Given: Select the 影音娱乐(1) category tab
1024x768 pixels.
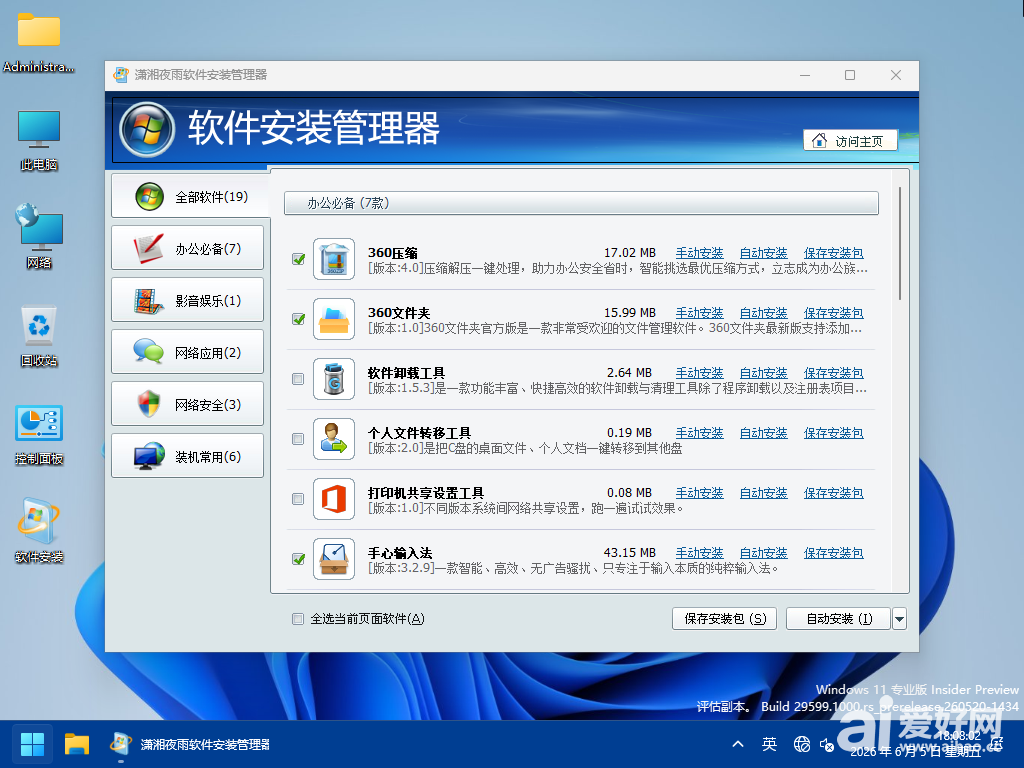Looking at the screenshot, I should pyautogui.click(x=187, y=300).
